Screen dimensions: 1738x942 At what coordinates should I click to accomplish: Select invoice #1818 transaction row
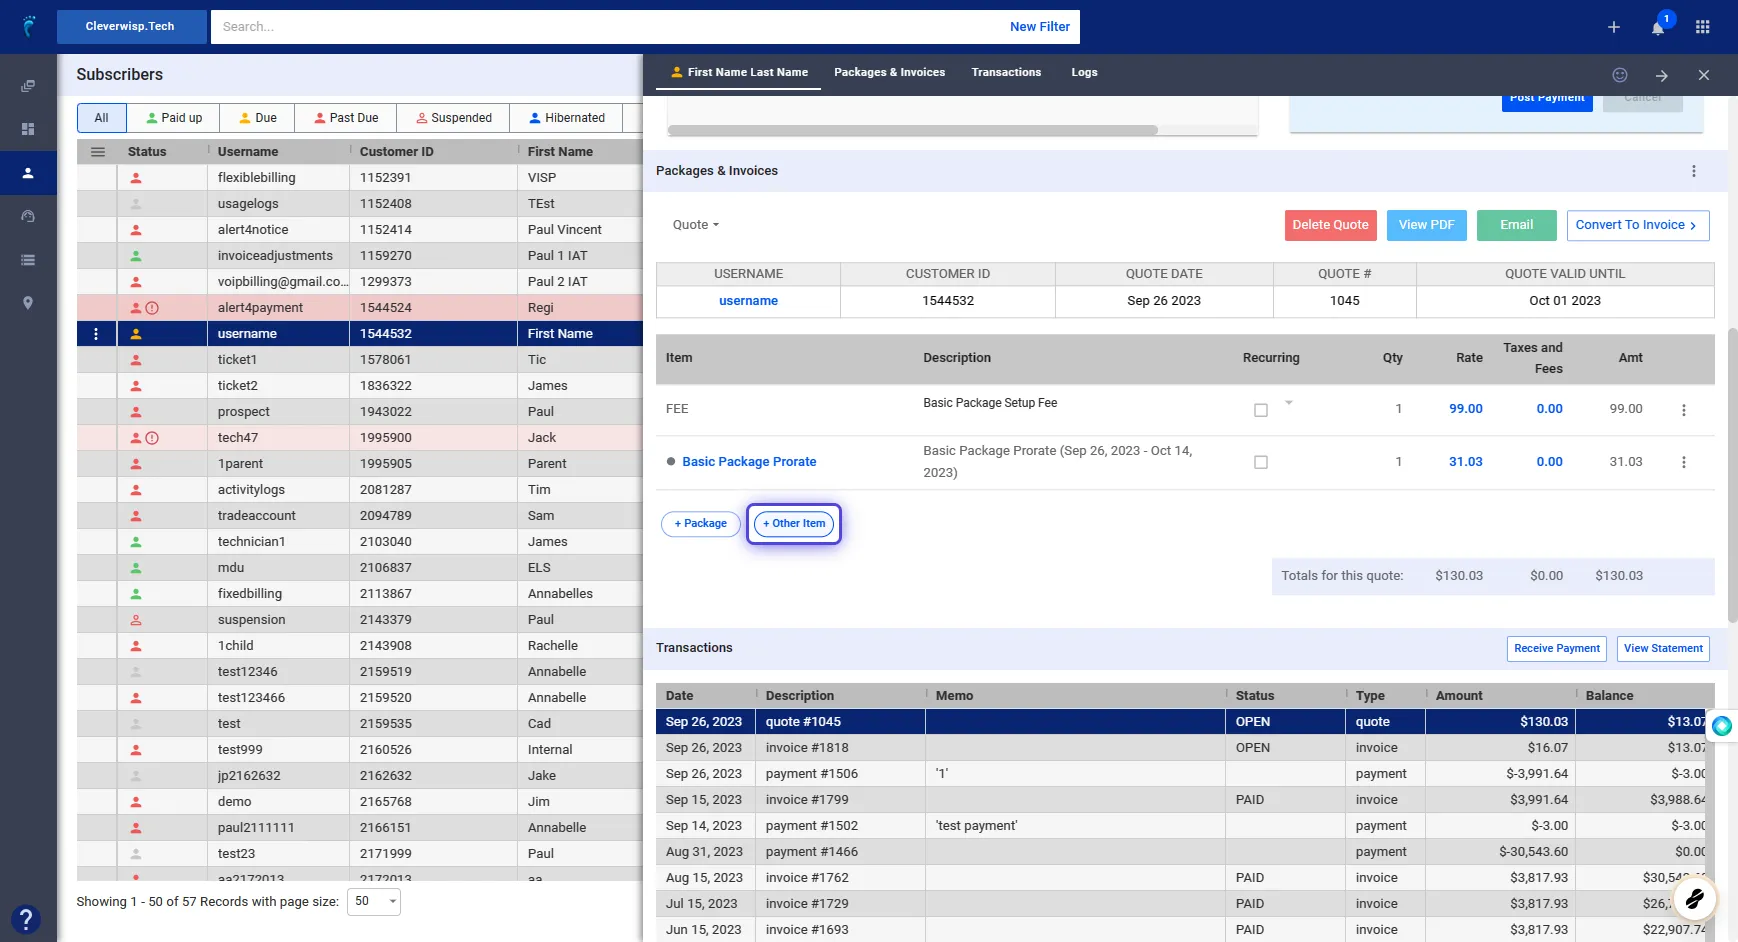coord(1181,748)
